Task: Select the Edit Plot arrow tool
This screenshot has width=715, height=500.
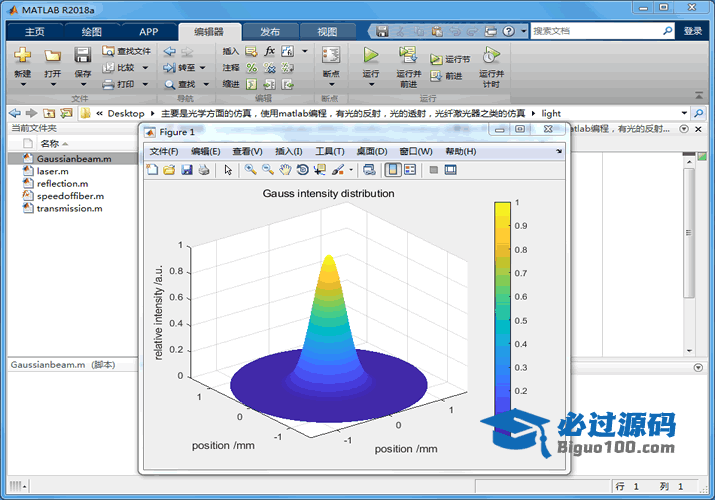Action: 228,170
